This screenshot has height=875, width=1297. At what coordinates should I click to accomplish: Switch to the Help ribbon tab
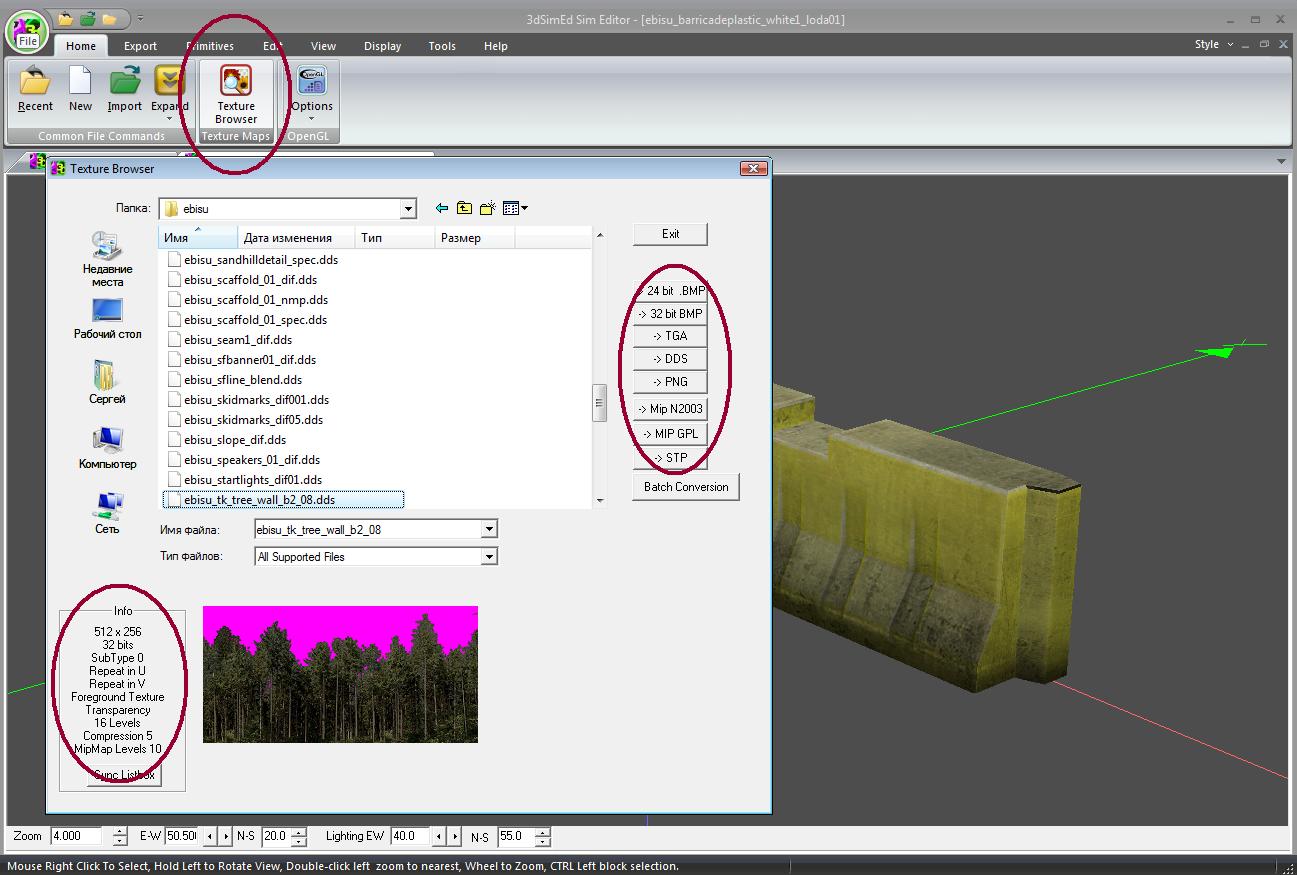[x=495, y=46]
